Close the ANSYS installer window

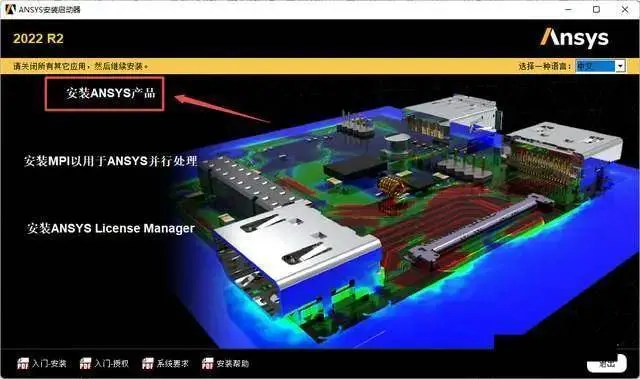click(x=625, y=9)
